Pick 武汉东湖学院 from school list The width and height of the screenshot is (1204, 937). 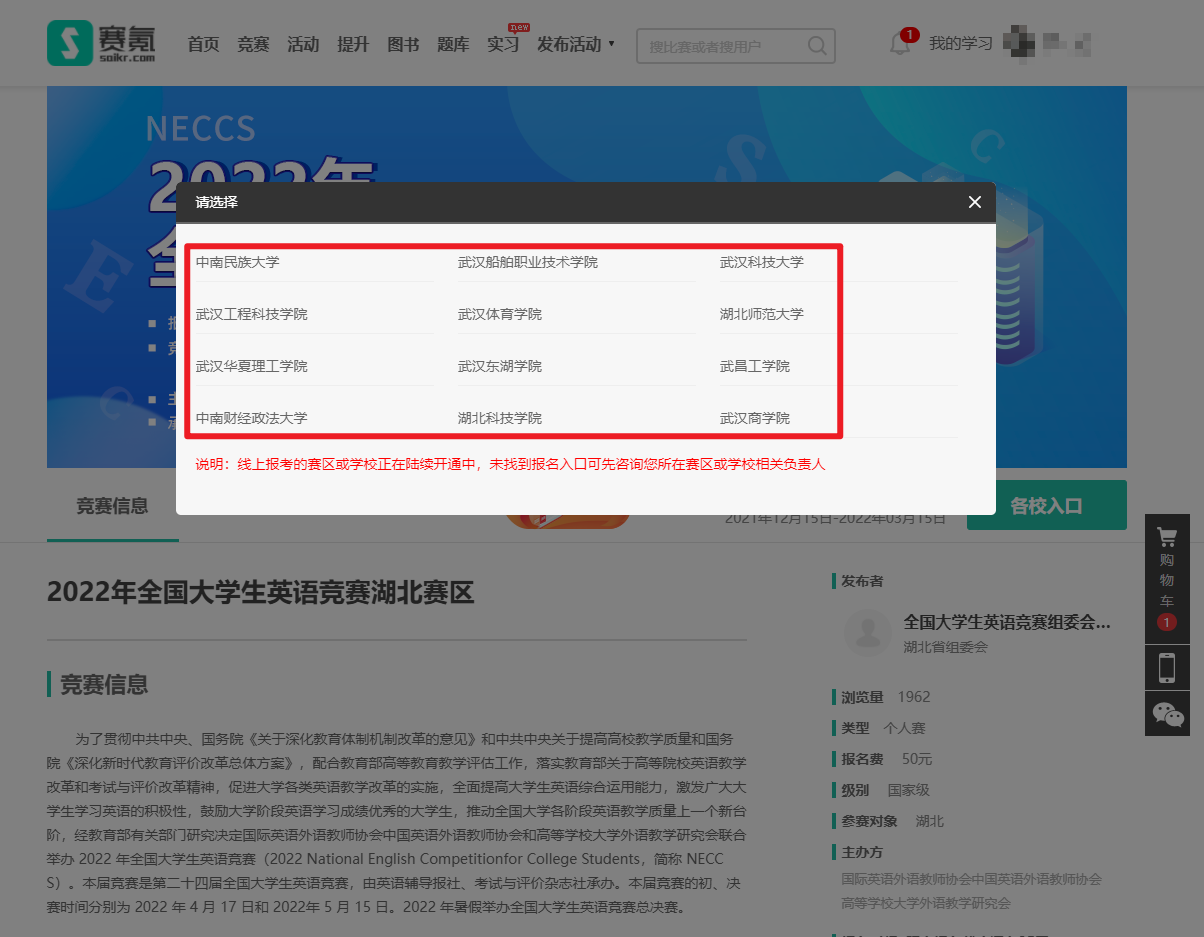[500, 366]
